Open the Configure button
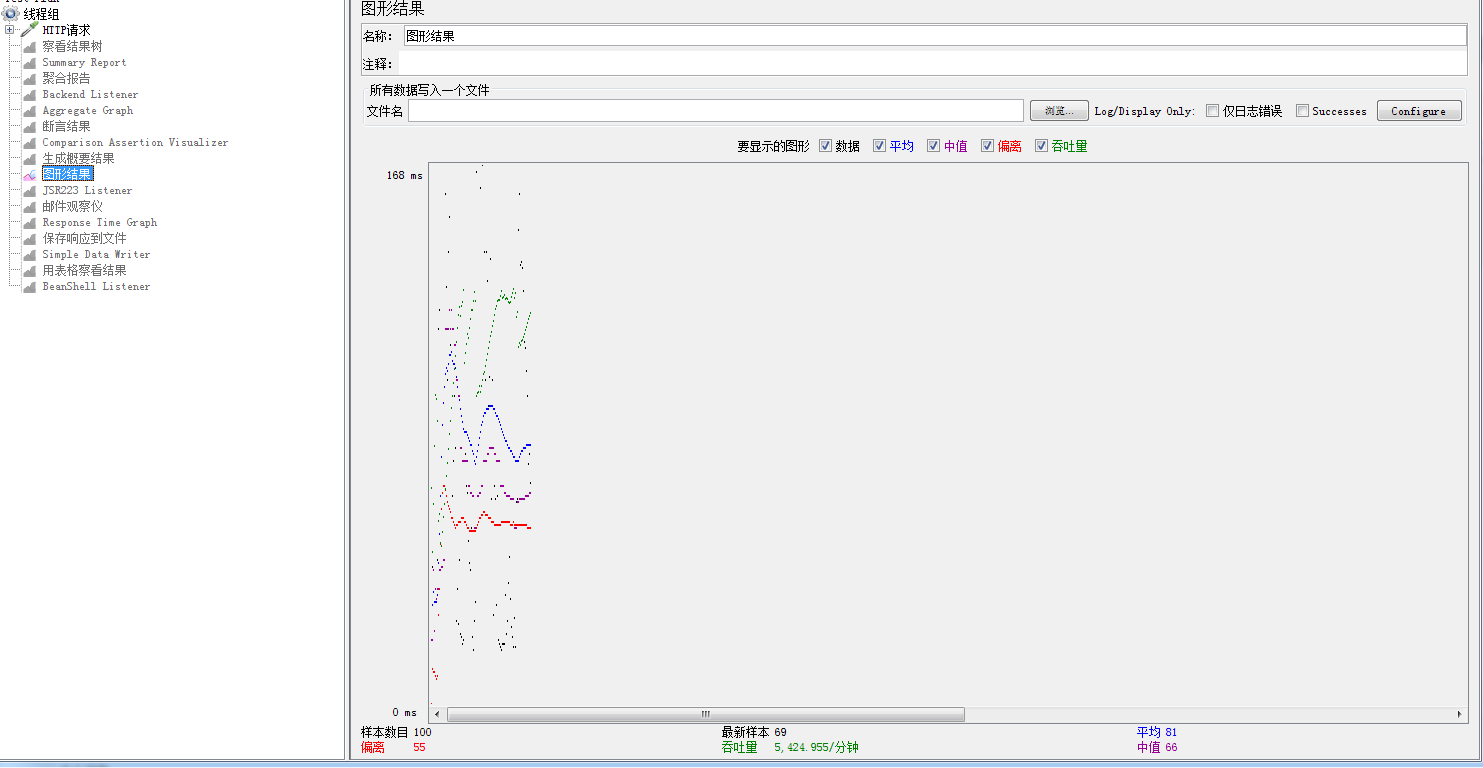The image size is (1483, 768). coord(1418,111)
